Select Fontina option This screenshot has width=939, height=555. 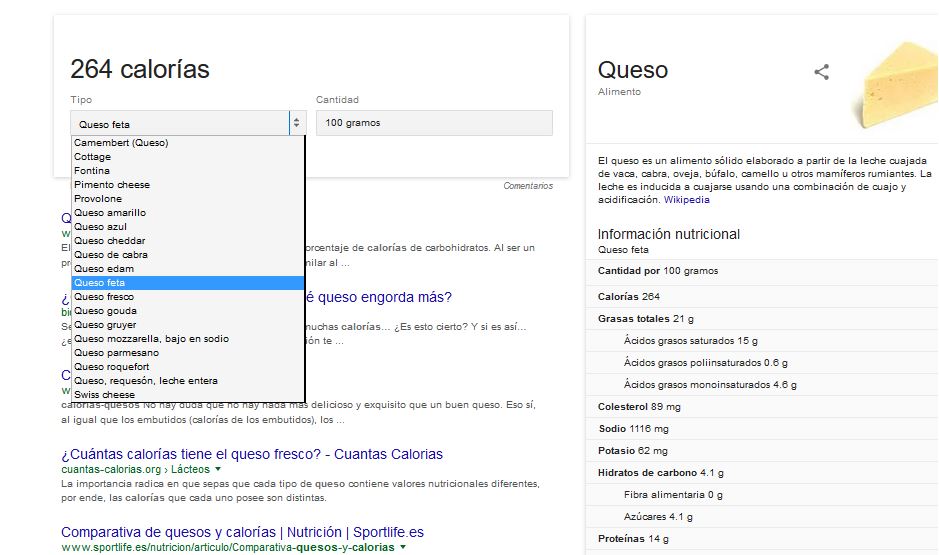pos(187,171)
